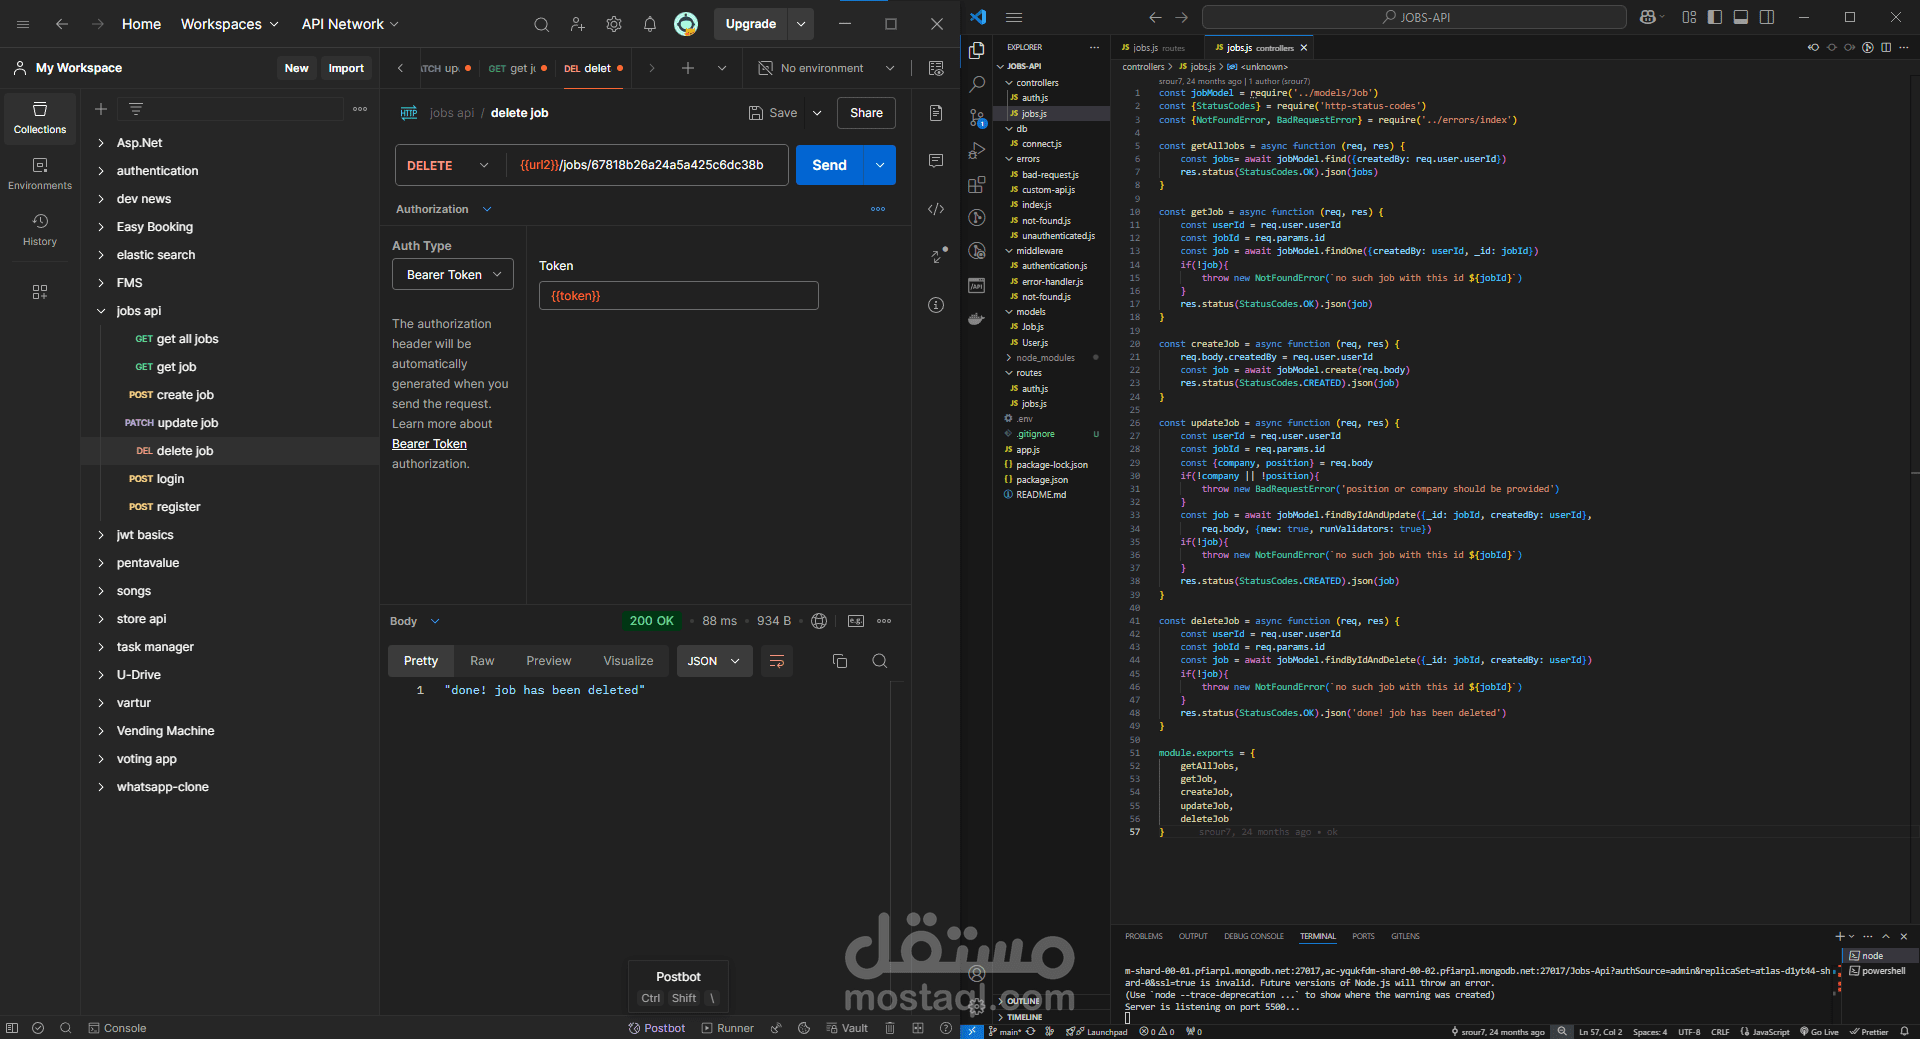Click the blue Send button

pos(829,165)
